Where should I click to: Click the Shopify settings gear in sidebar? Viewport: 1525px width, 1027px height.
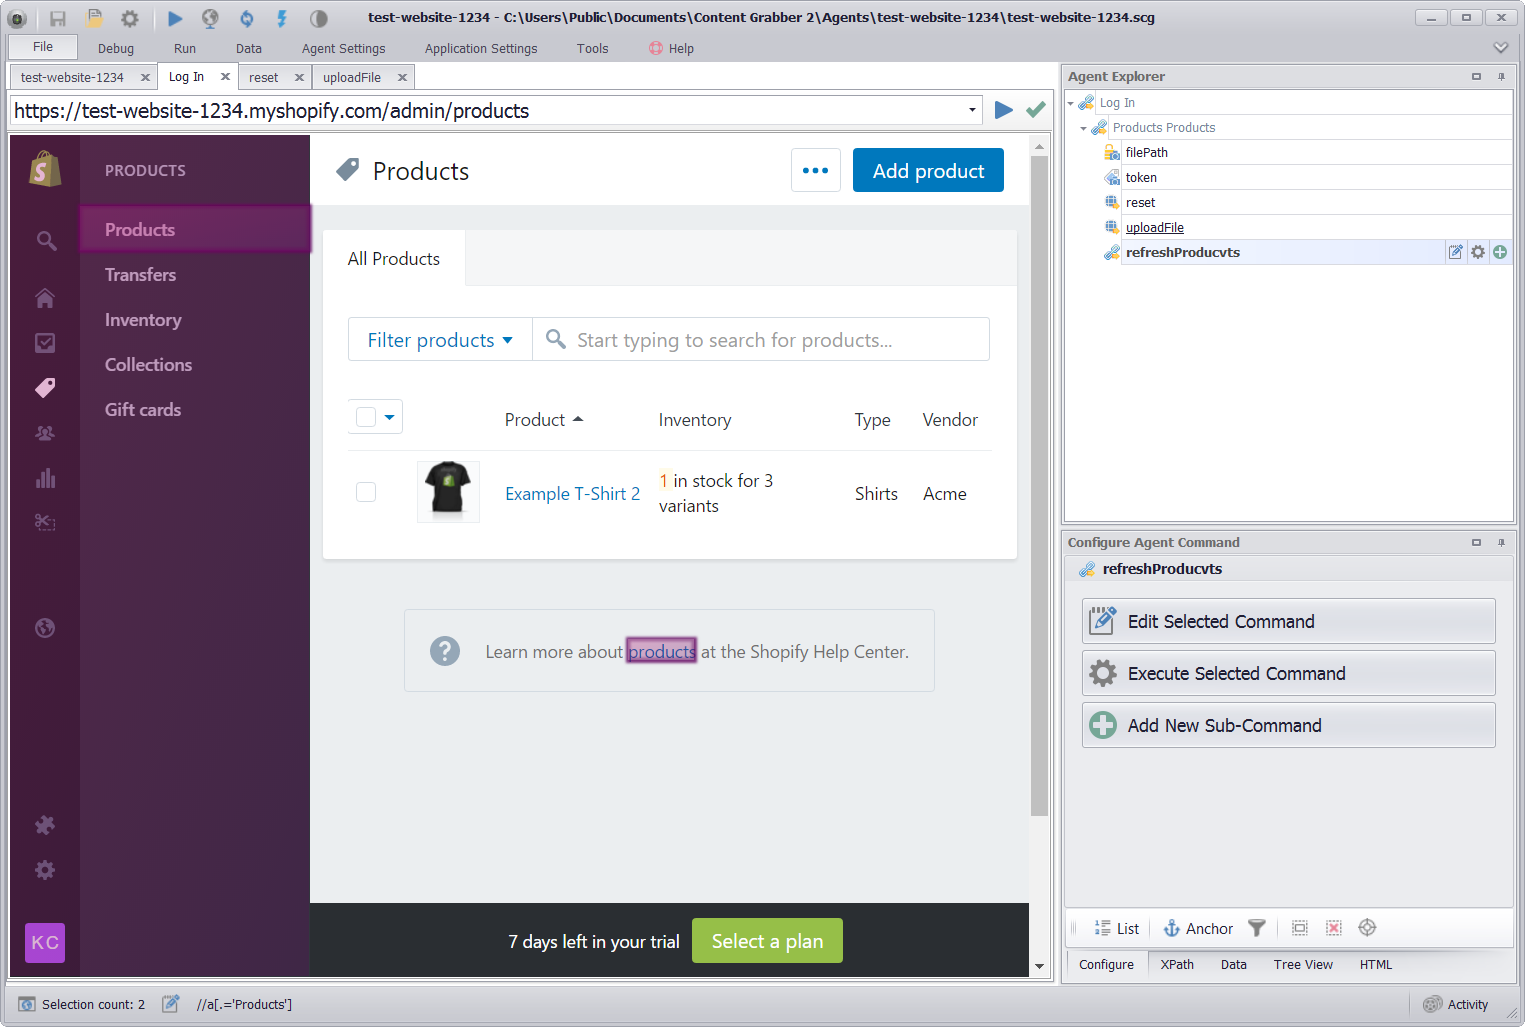(x=45, y=870)
